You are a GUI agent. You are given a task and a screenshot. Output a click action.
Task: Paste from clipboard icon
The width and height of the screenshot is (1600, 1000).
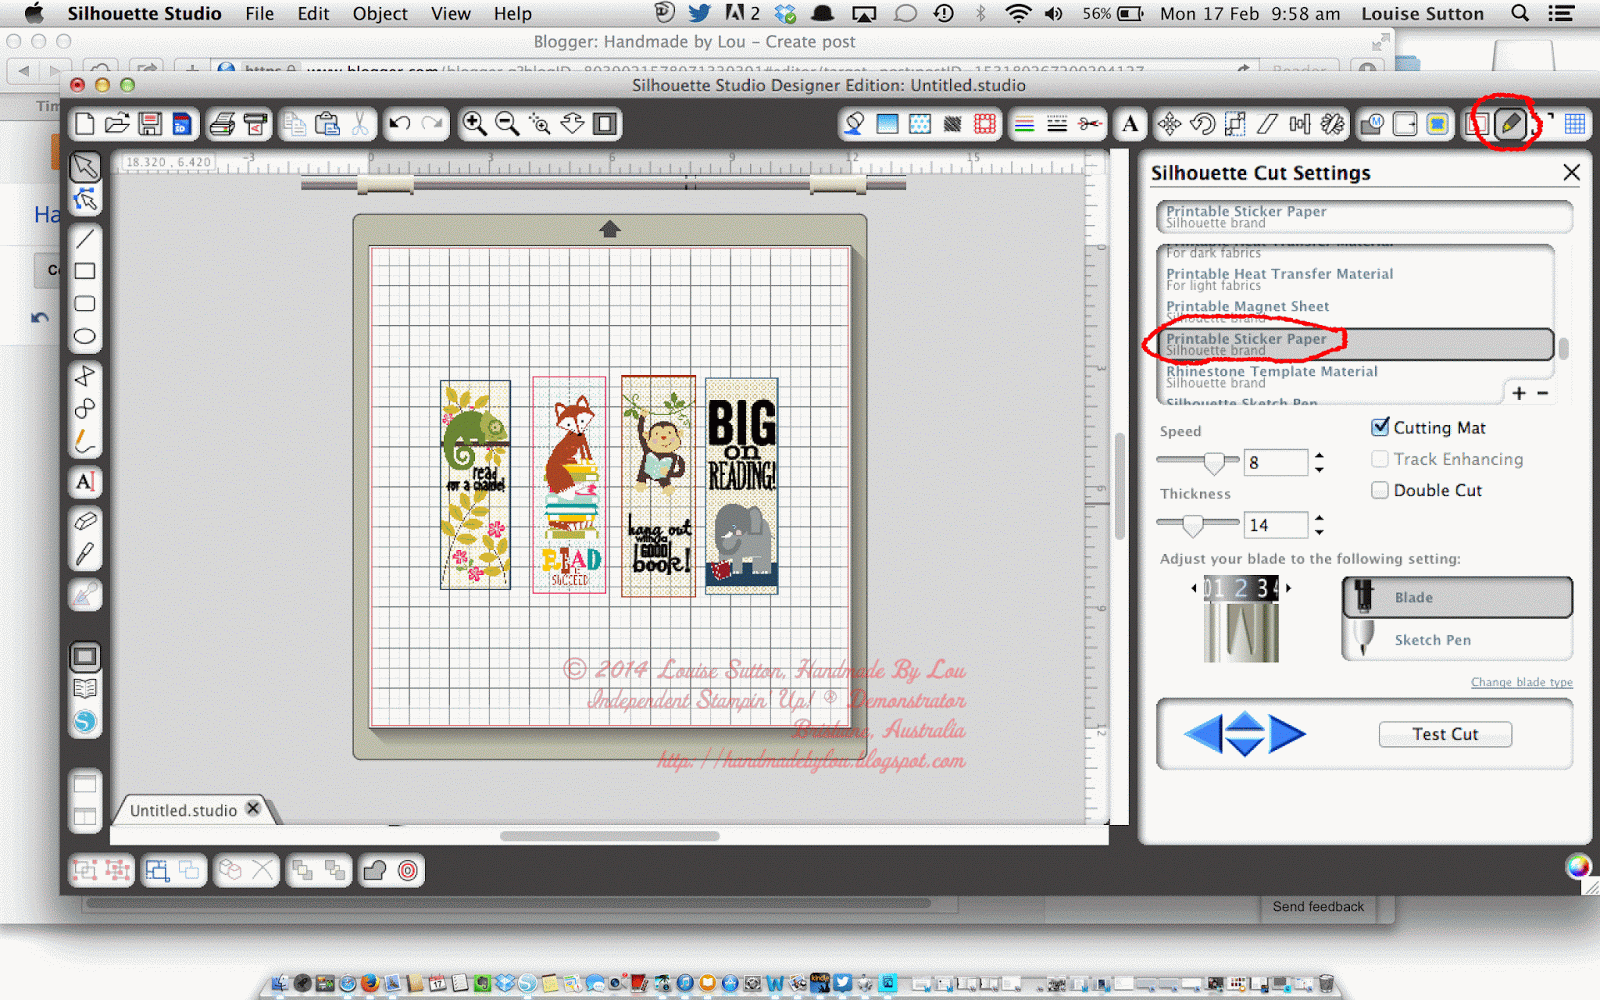tap(327, 124)
